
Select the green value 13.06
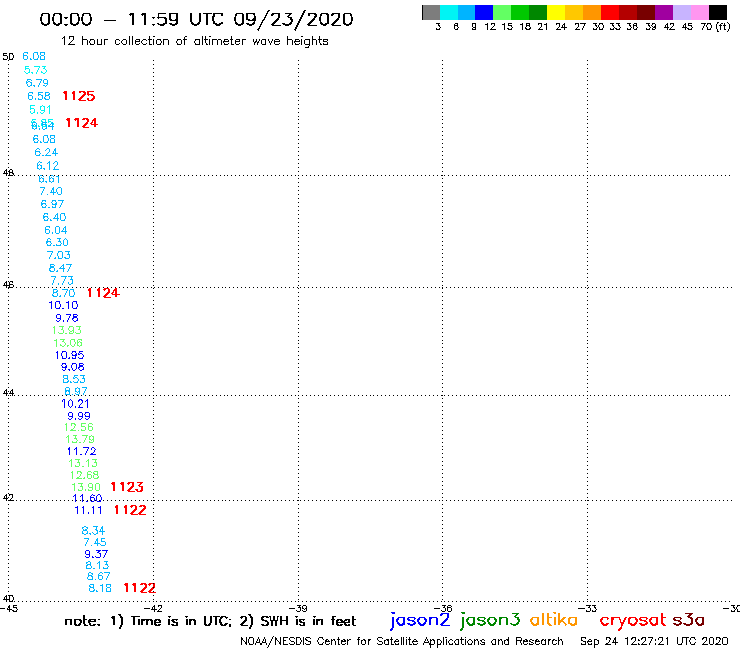tap(68, 343)
